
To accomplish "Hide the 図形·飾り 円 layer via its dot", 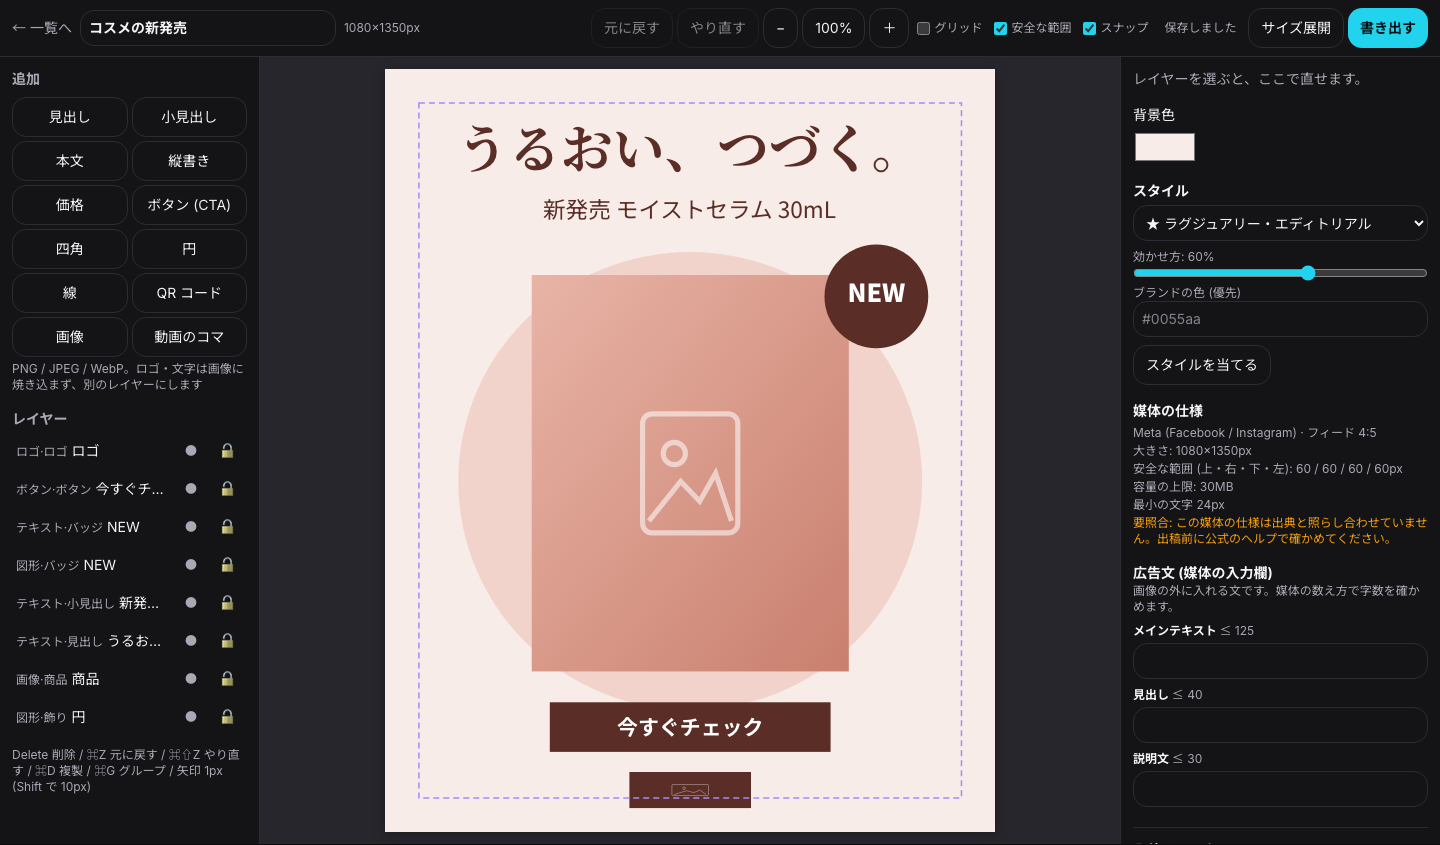I will coord(191,717).
